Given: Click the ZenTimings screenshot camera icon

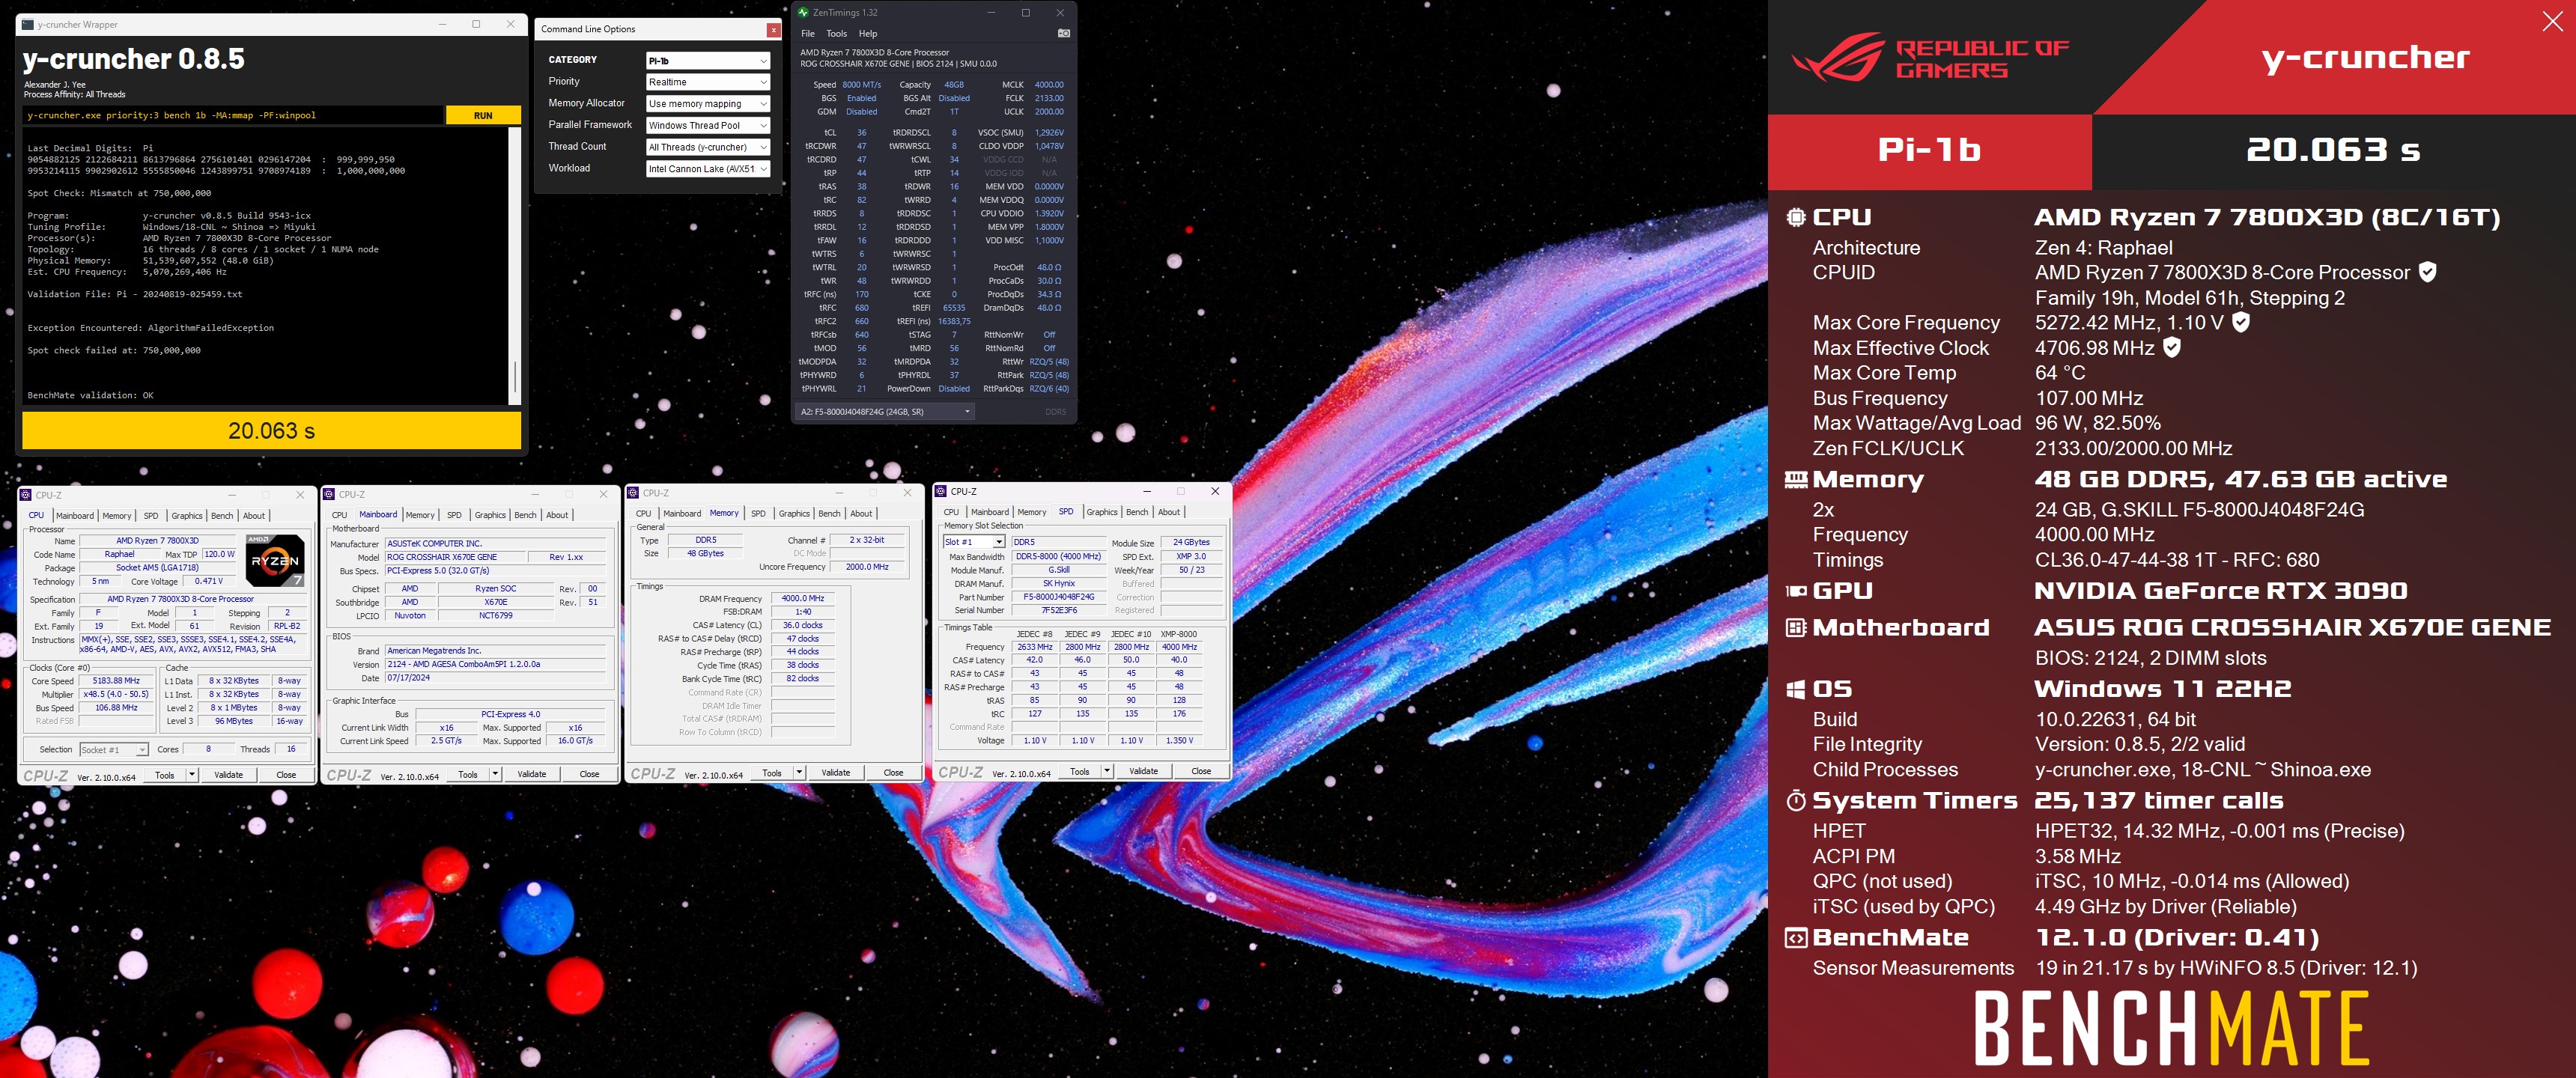Looking at the screenshot, I should pos(1063,33).
